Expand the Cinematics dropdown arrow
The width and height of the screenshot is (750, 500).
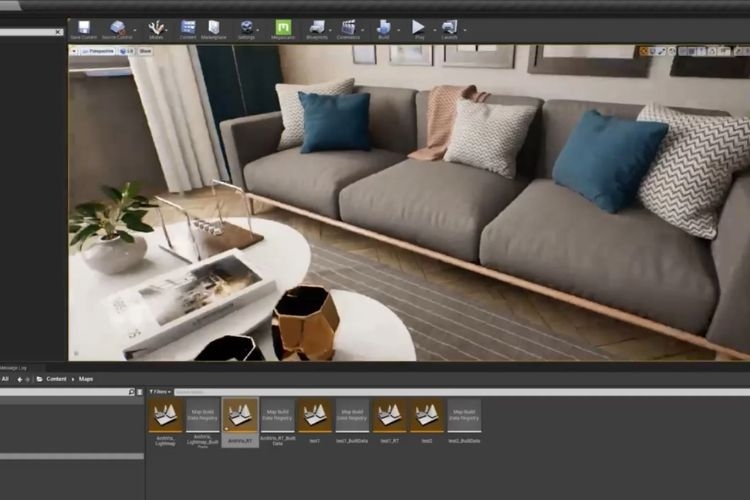pos(363,30)
